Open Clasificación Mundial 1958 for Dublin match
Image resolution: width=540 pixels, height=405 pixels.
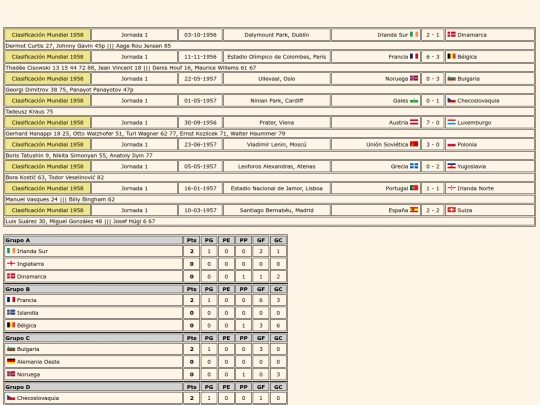point(48,35)
